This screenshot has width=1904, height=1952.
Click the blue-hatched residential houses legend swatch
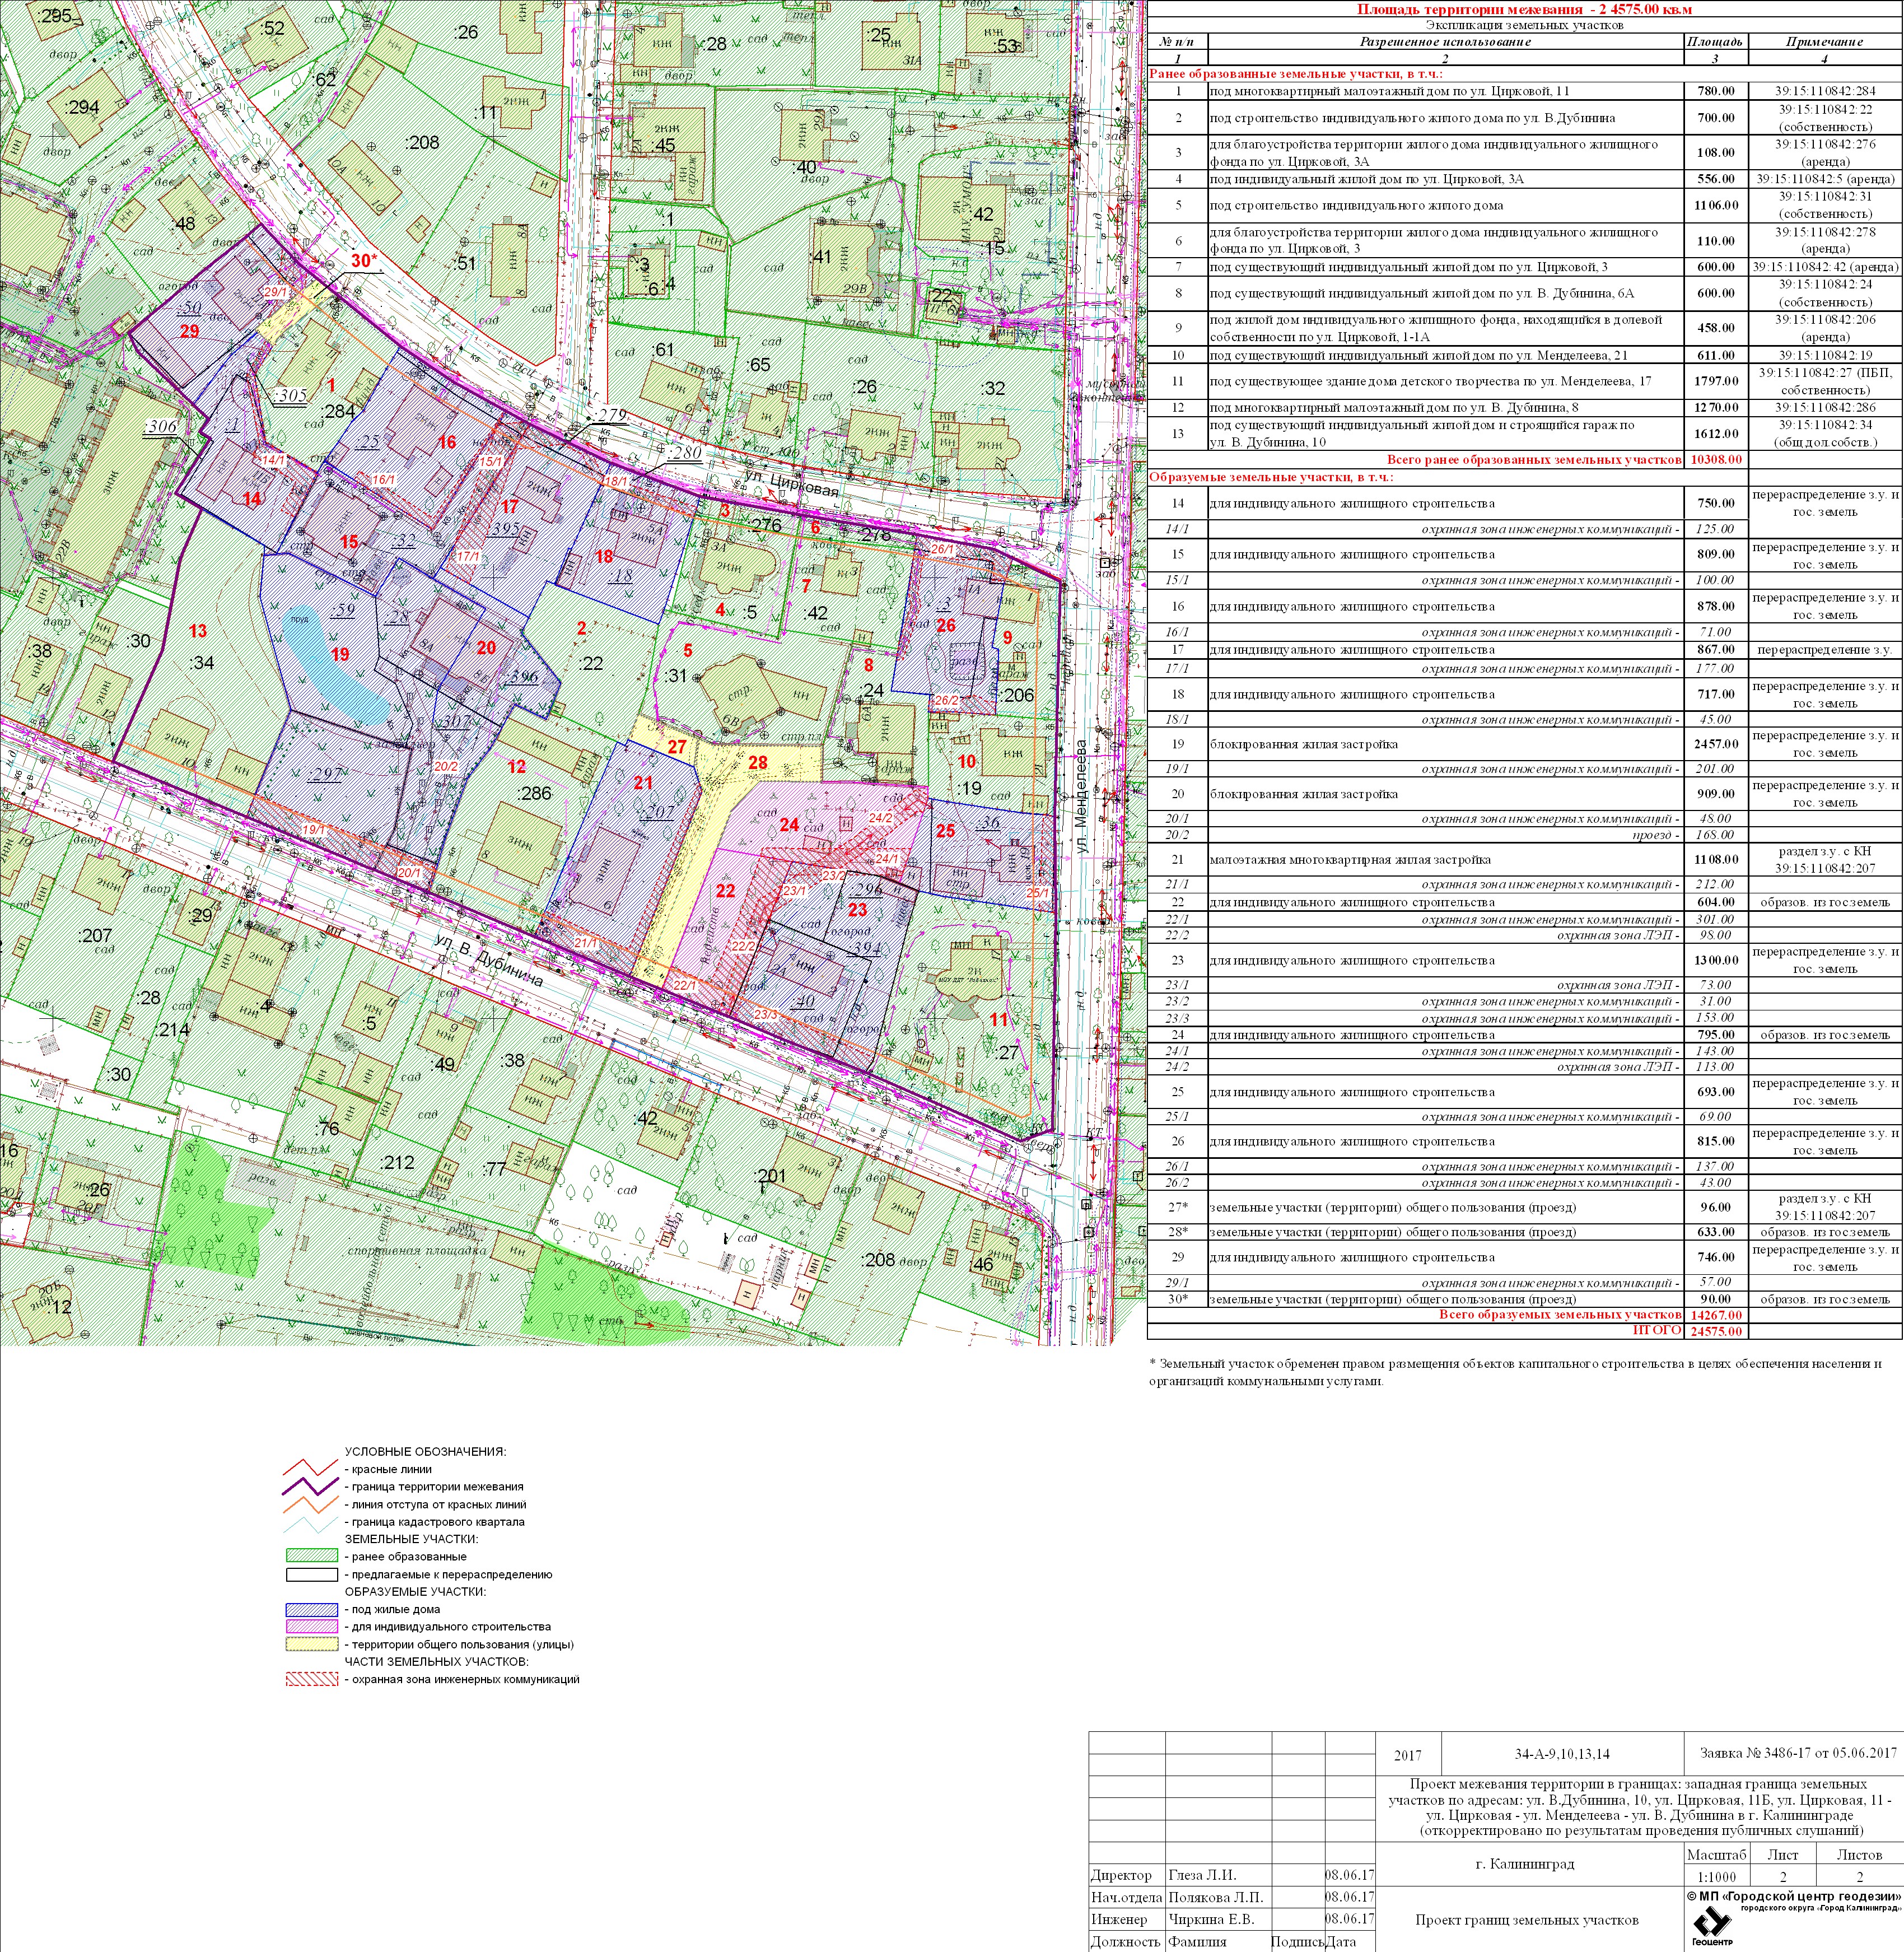(x=312, y=1609)
